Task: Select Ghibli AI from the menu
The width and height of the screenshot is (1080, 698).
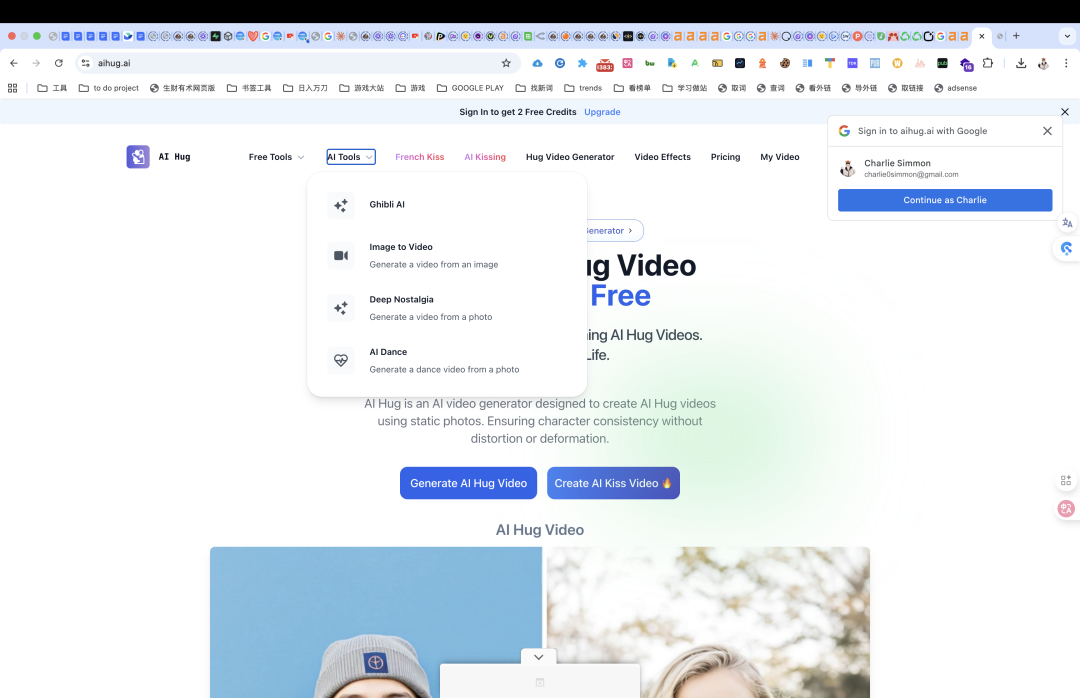Action: (447, 205)
